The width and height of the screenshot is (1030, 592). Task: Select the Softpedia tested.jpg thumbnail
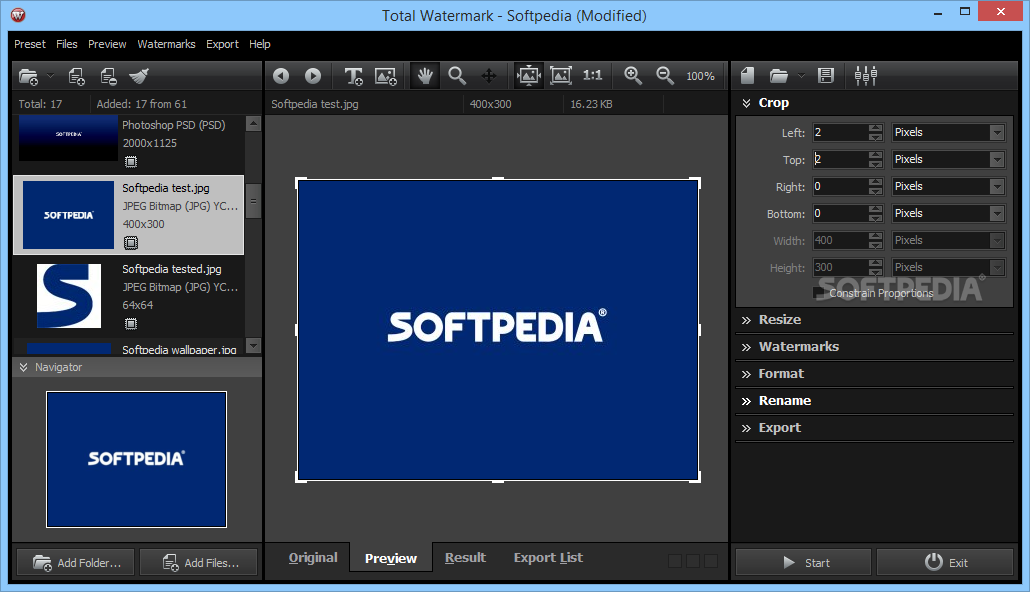pyautogui.click(x=69, y=296)
